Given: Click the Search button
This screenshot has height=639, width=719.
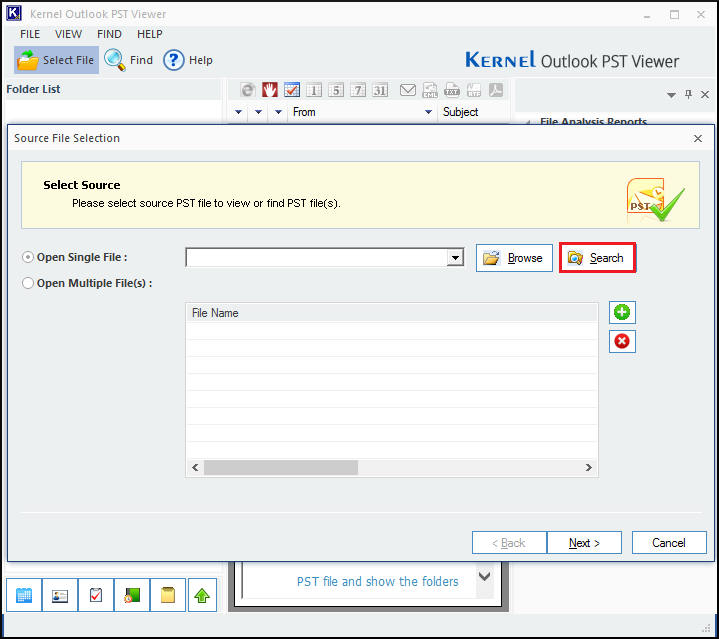Looking at the screenshot, I should click(x=597, y=258).
